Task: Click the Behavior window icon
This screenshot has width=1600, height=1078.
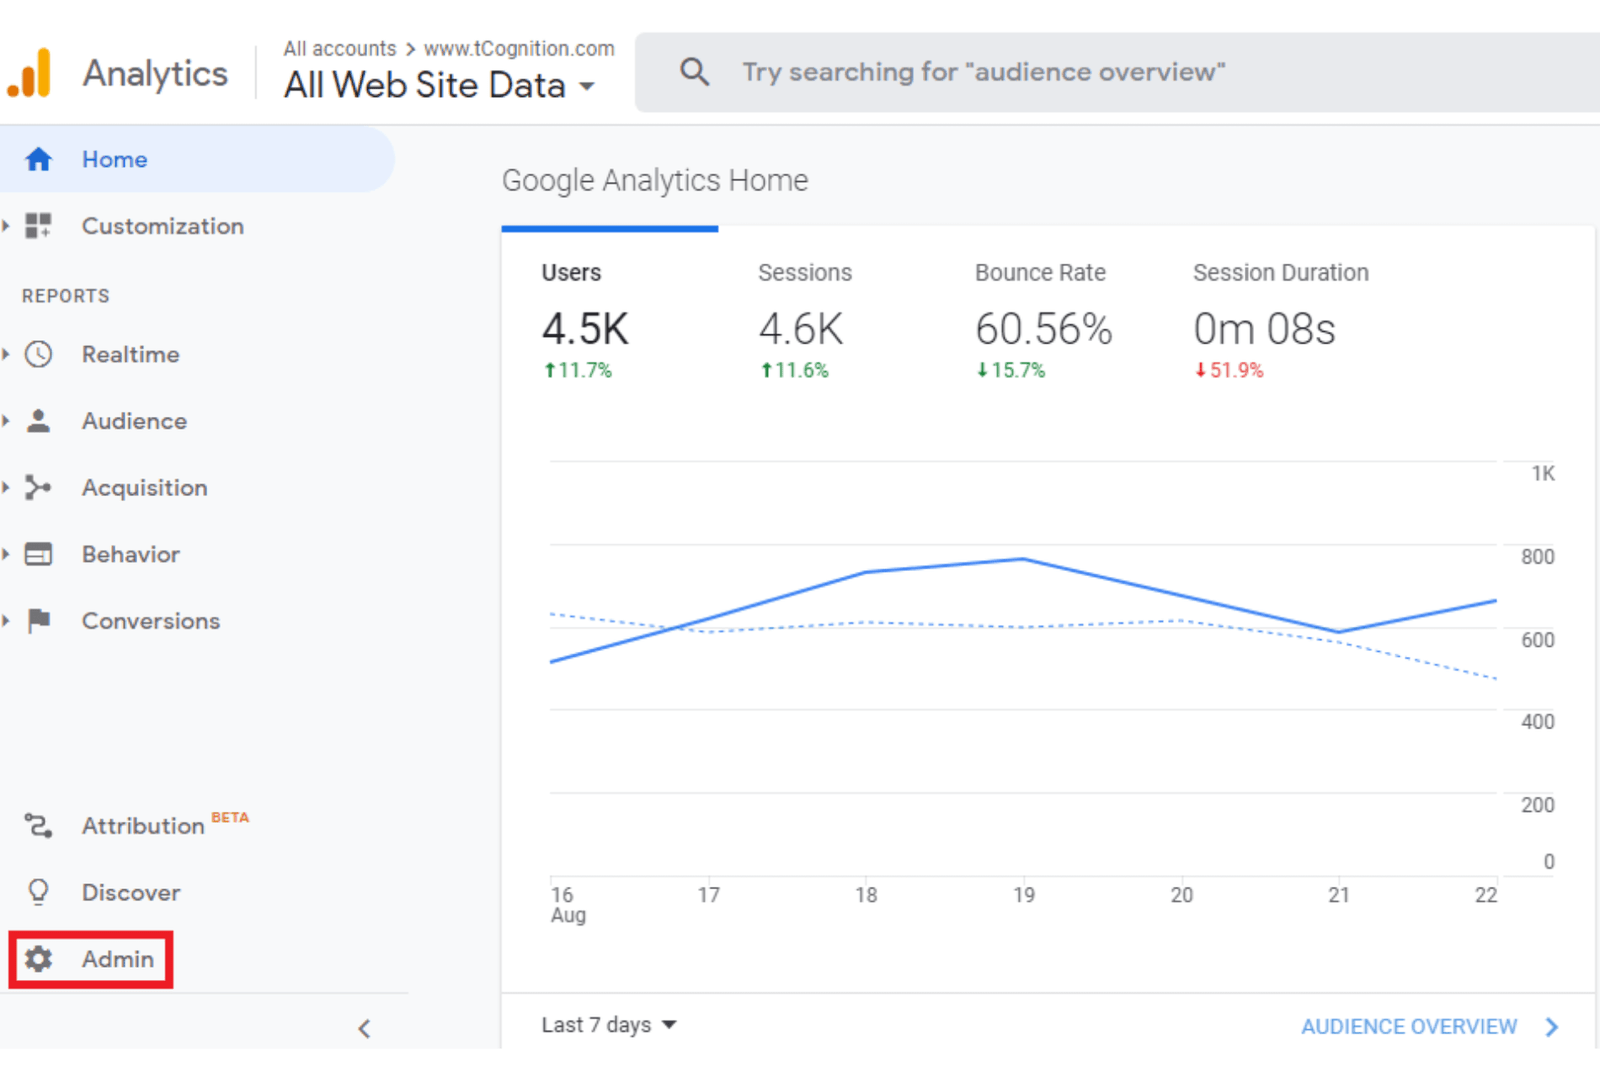Action: tap(39, 554)
